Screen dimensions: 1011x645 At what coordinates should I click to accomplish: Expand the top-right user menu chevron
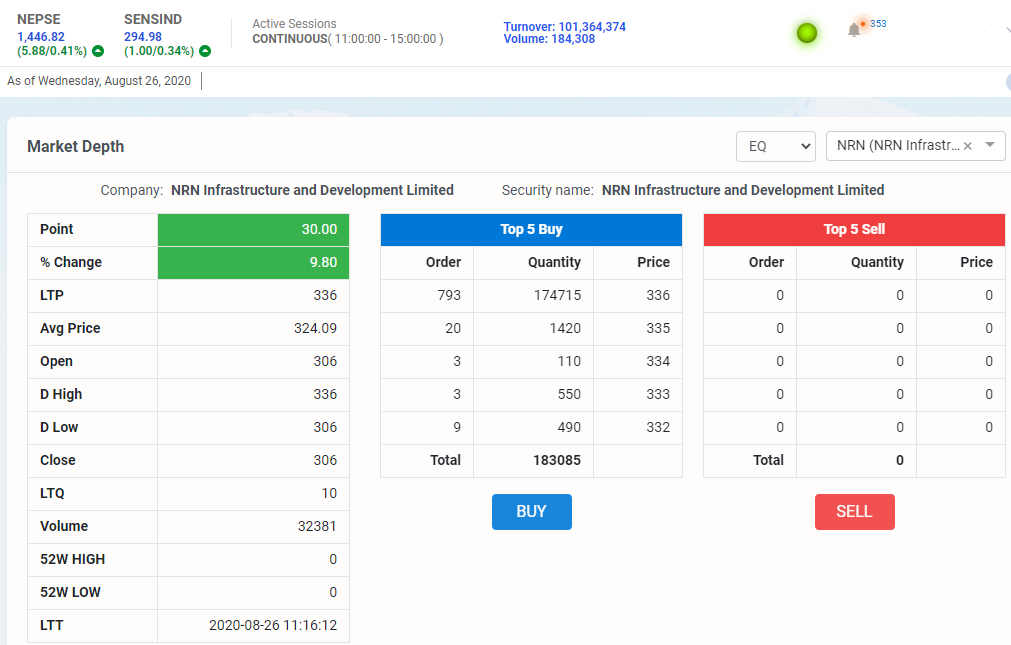1005,30
